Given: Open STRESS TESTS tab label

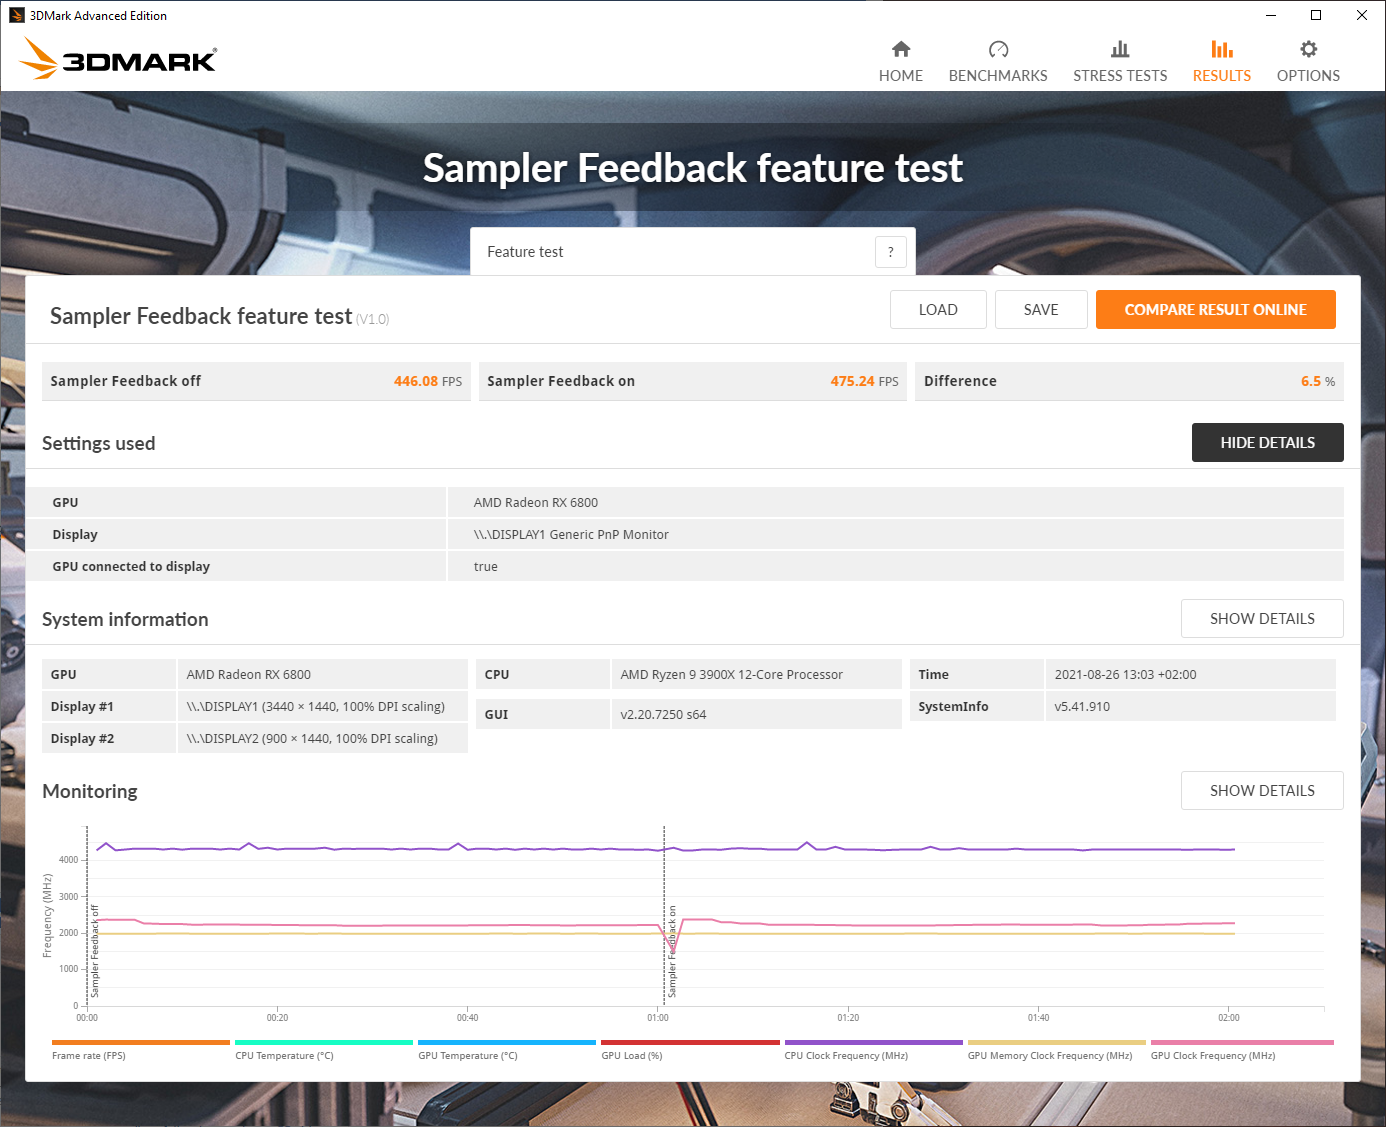Looking at the screenshot, I should pyautogui.click(x=1120, y=76).
